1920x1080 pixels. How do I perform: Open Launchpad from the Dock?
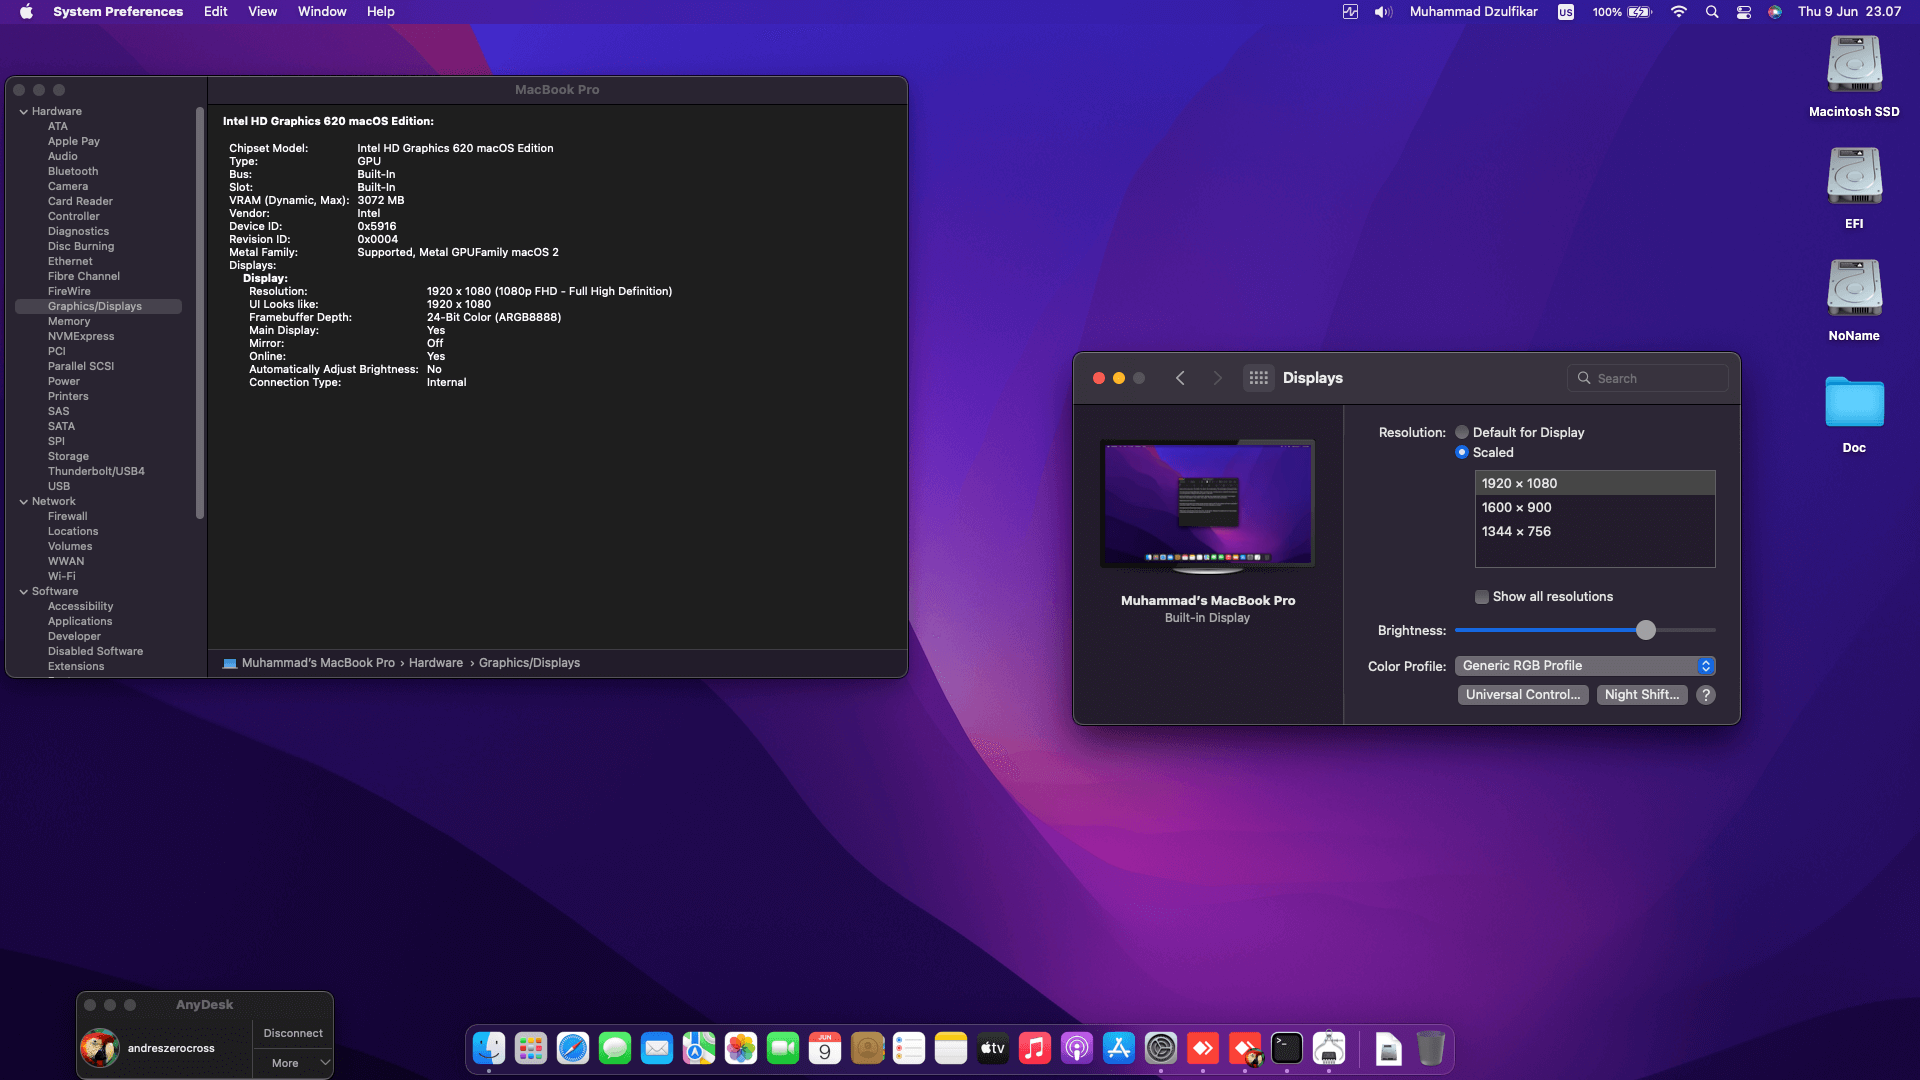531,1048
